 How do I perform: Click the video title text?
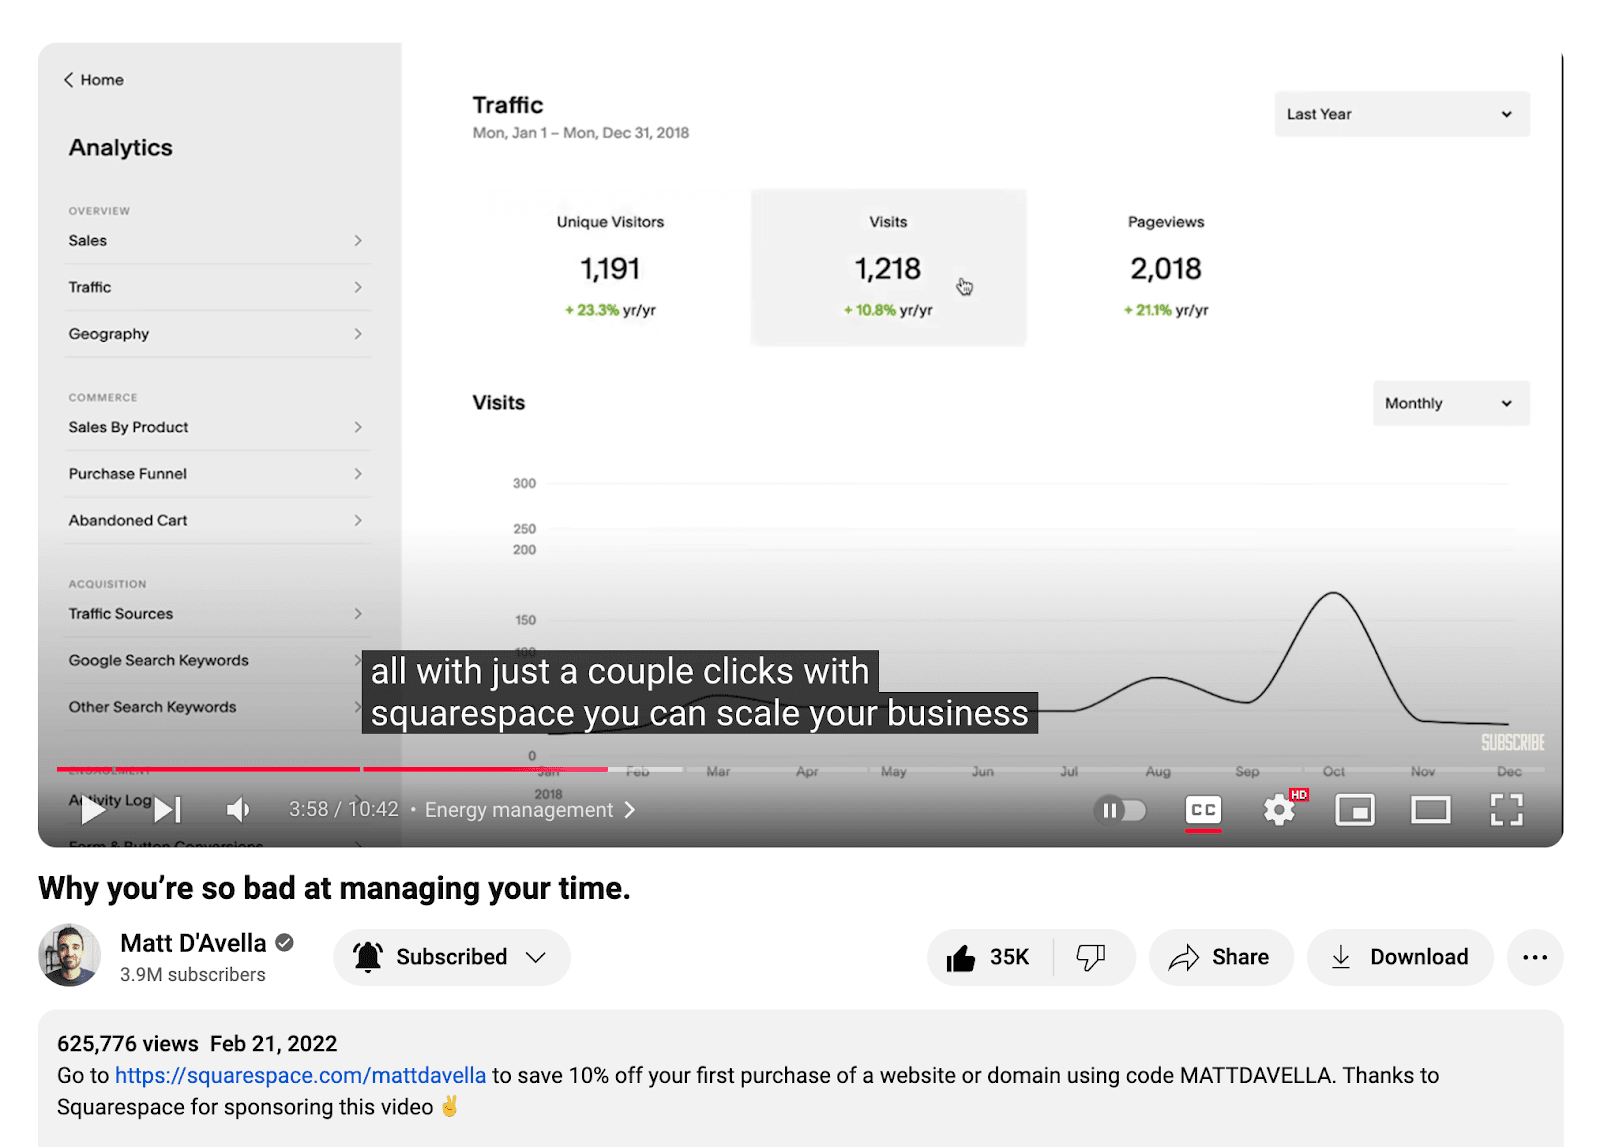pos(334,888)
